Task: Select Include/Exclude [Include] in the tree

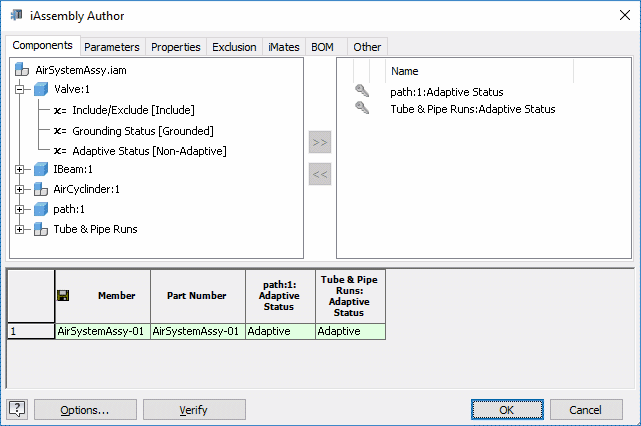Action: tap(133, 110)
